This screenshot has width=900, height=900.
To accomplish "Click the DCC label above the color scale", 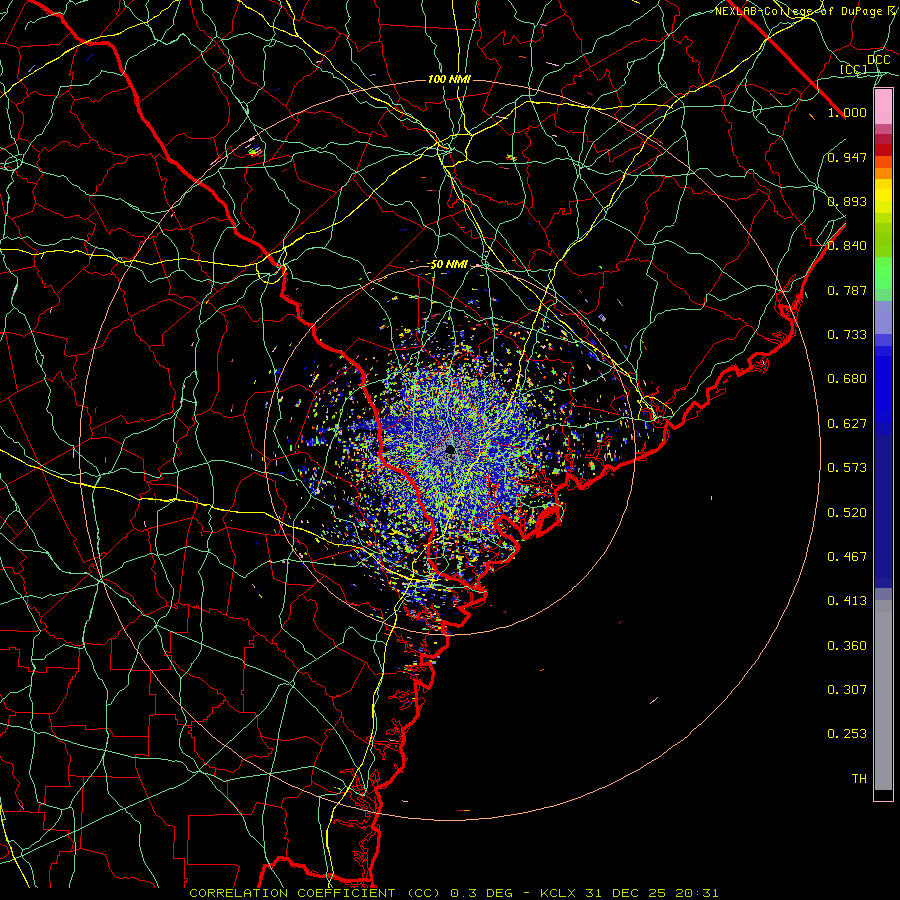I will (878, 59).
